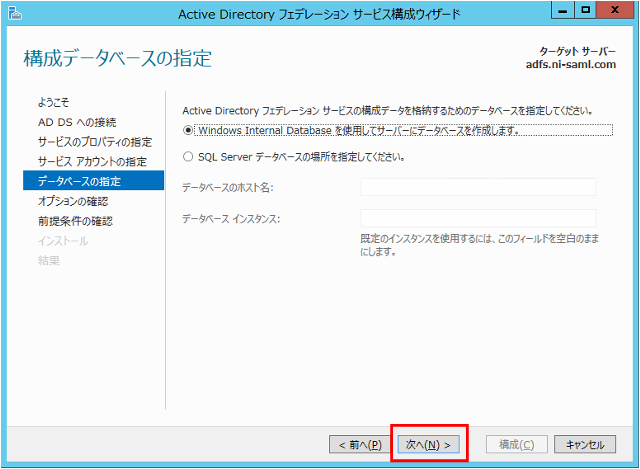Click the adfs.ni-saml.com target server text
Screen dimensions: 640x469
tap(571, 64)
